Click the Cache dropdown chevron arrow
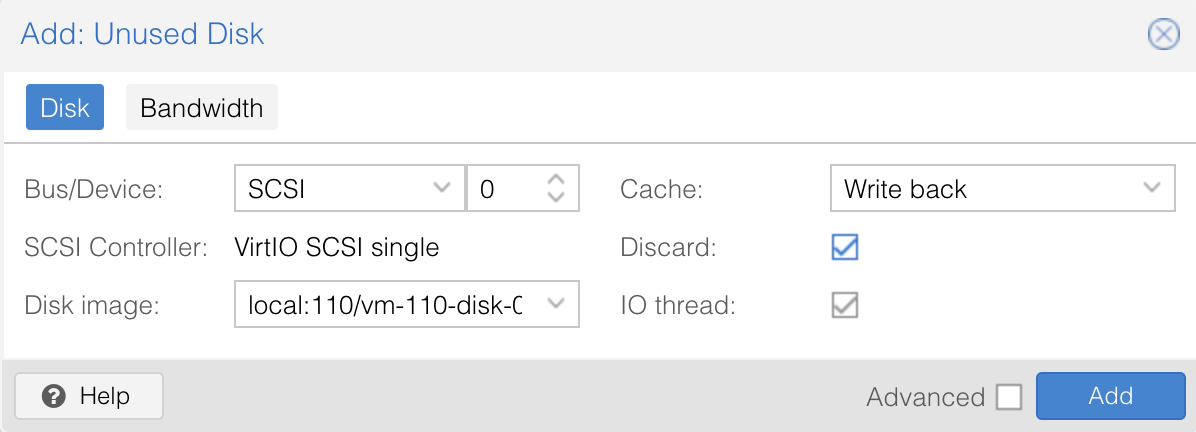1196x432 pixels. coord(1153,188)
